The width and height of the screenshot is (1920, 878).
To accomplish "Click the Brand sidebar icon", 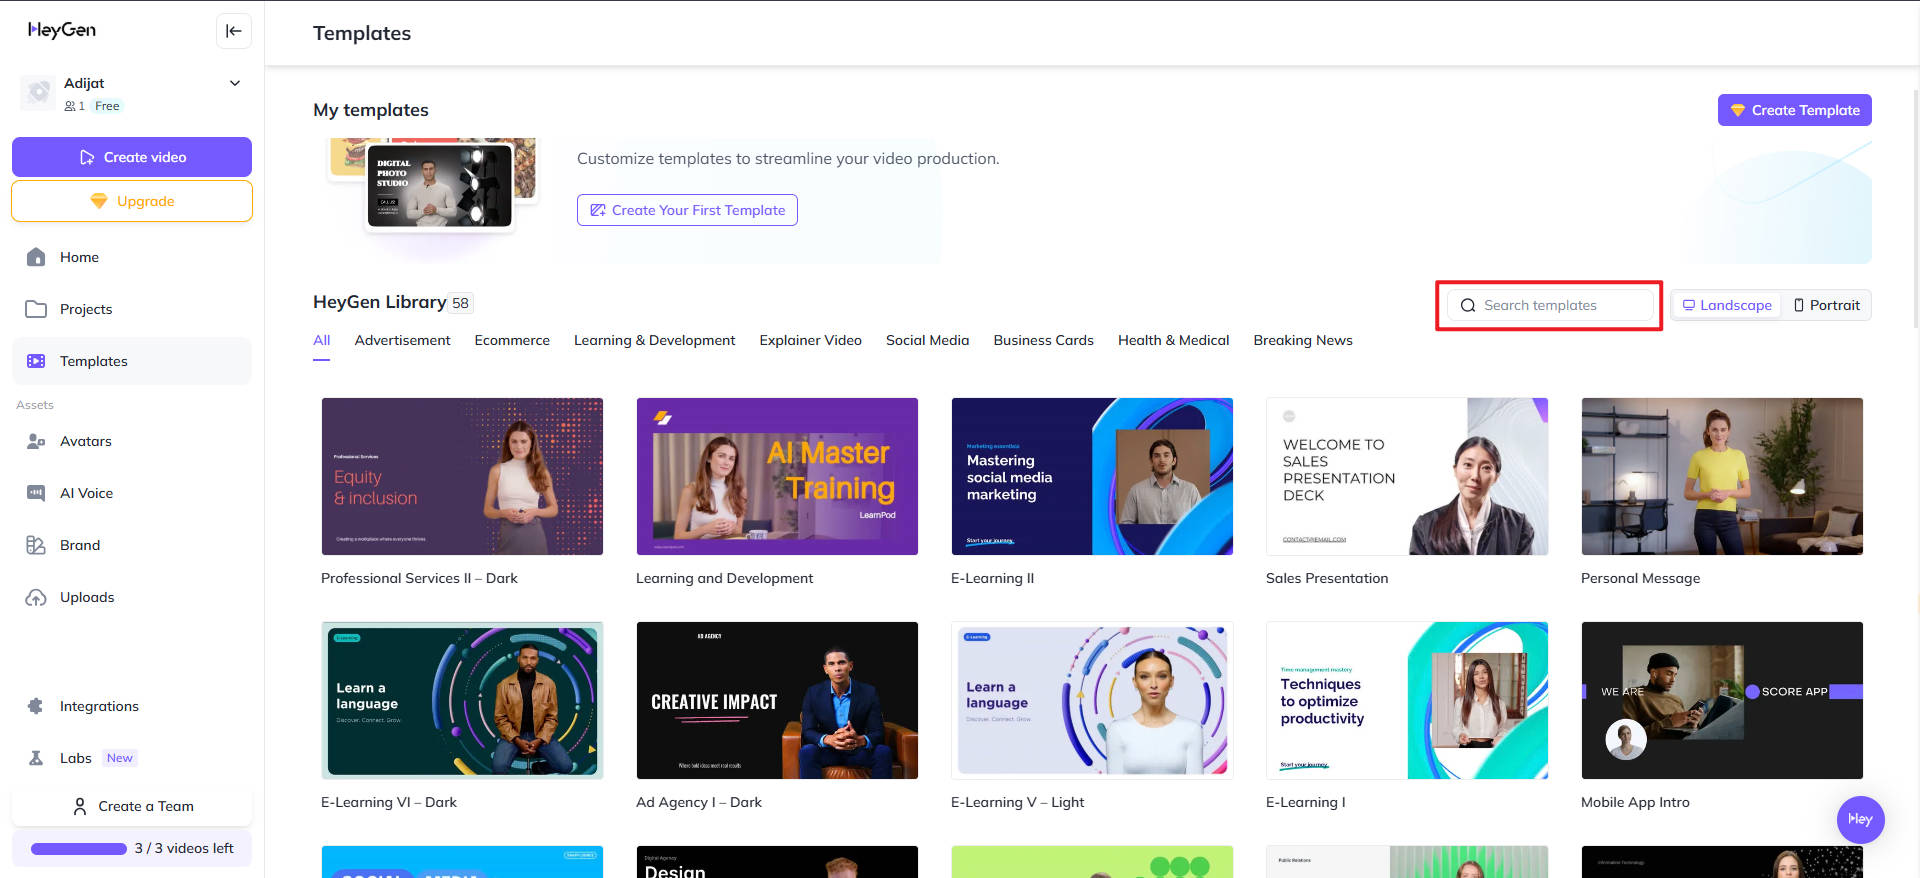I will click(x=36, y=545).
